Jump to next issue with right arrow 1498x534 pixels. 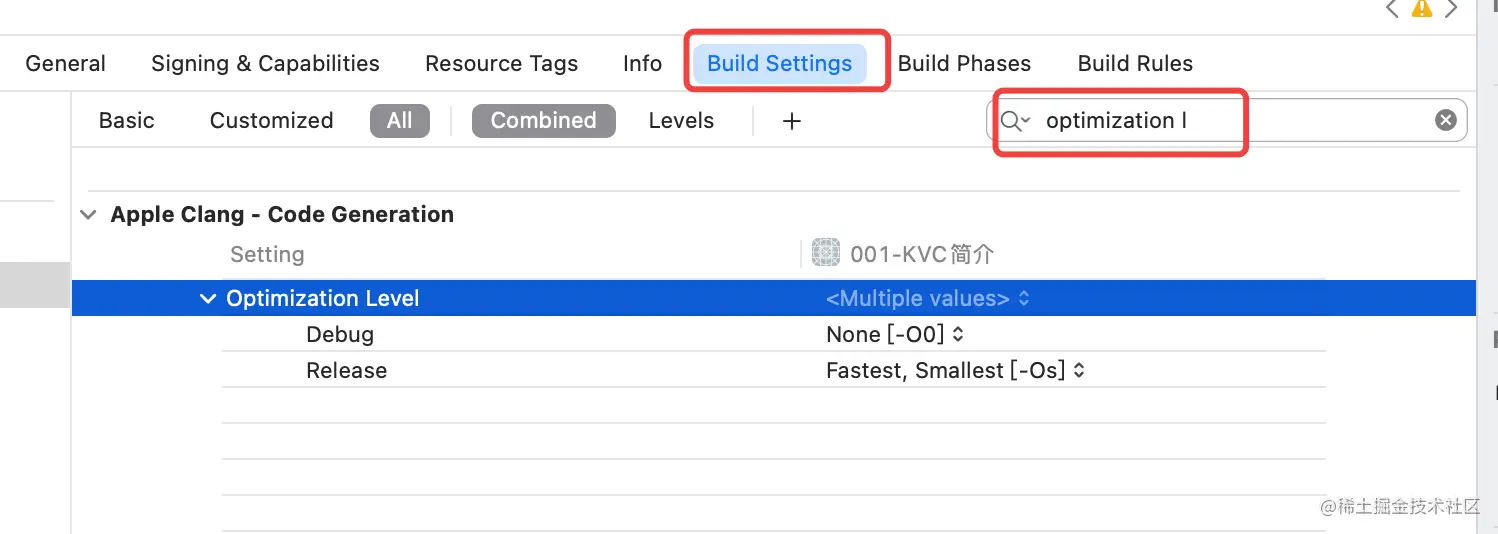[1451, 8]
